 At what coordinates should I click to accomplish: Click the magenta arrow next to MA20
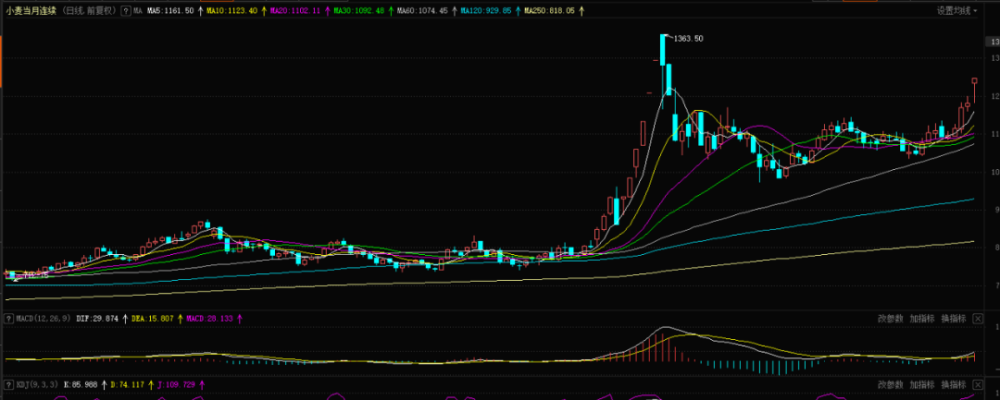point(328,11)
